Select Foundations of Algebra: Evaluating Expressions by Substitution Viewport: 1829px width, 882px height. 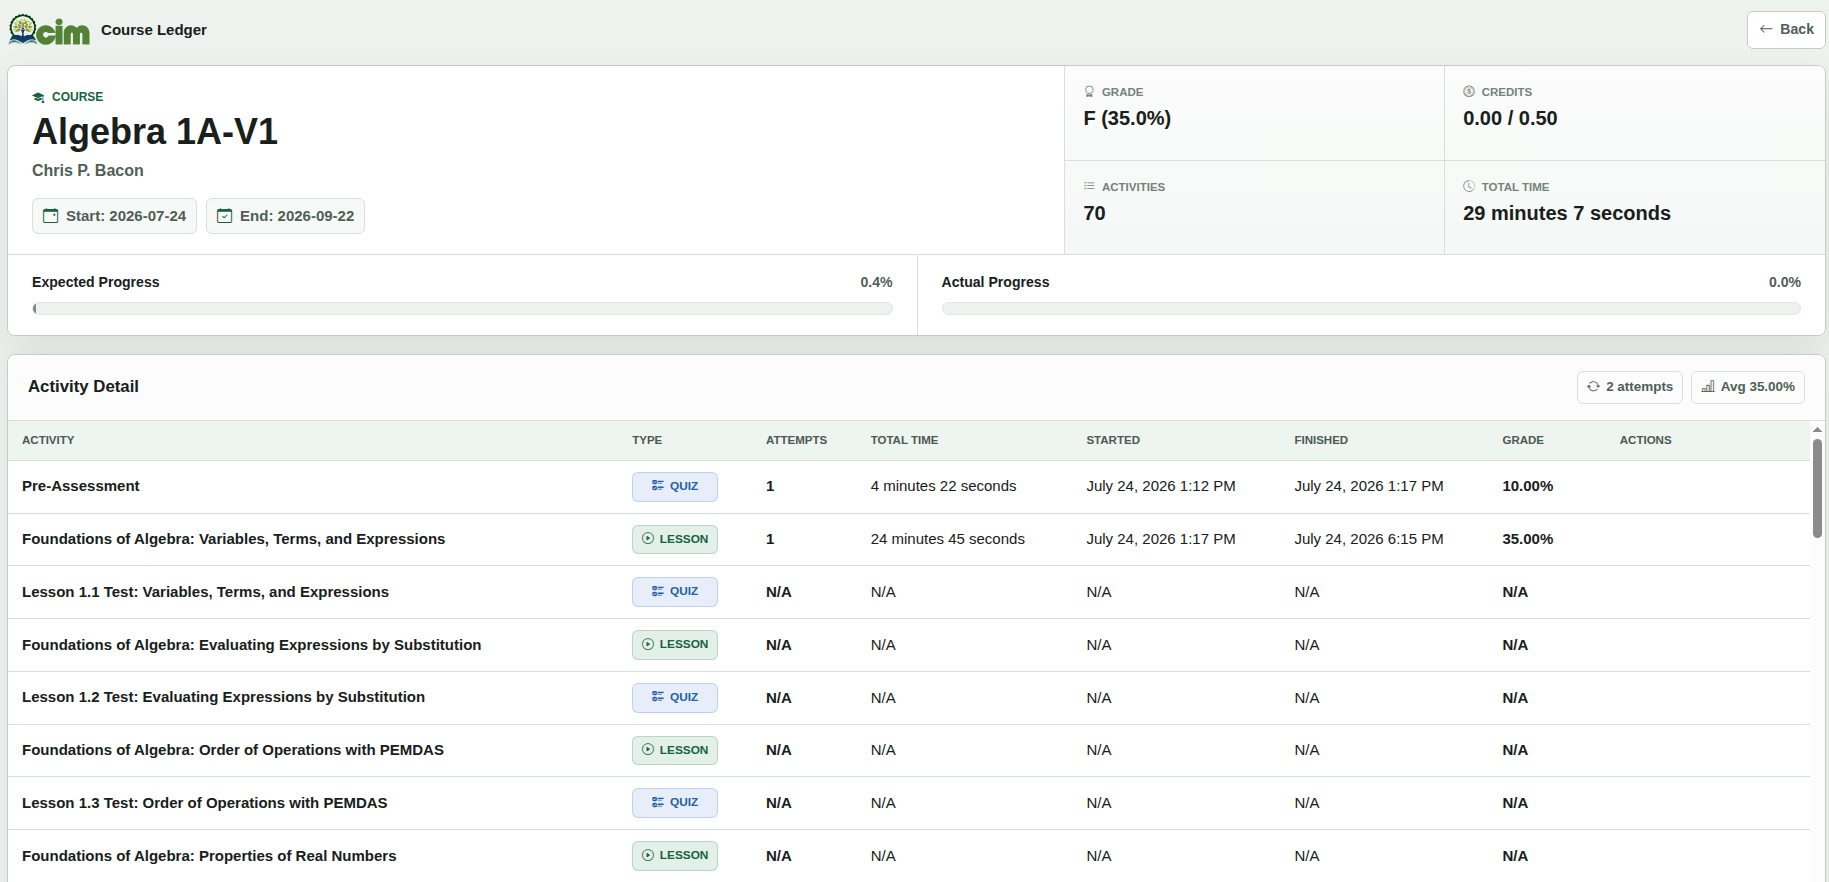point(909,645)
